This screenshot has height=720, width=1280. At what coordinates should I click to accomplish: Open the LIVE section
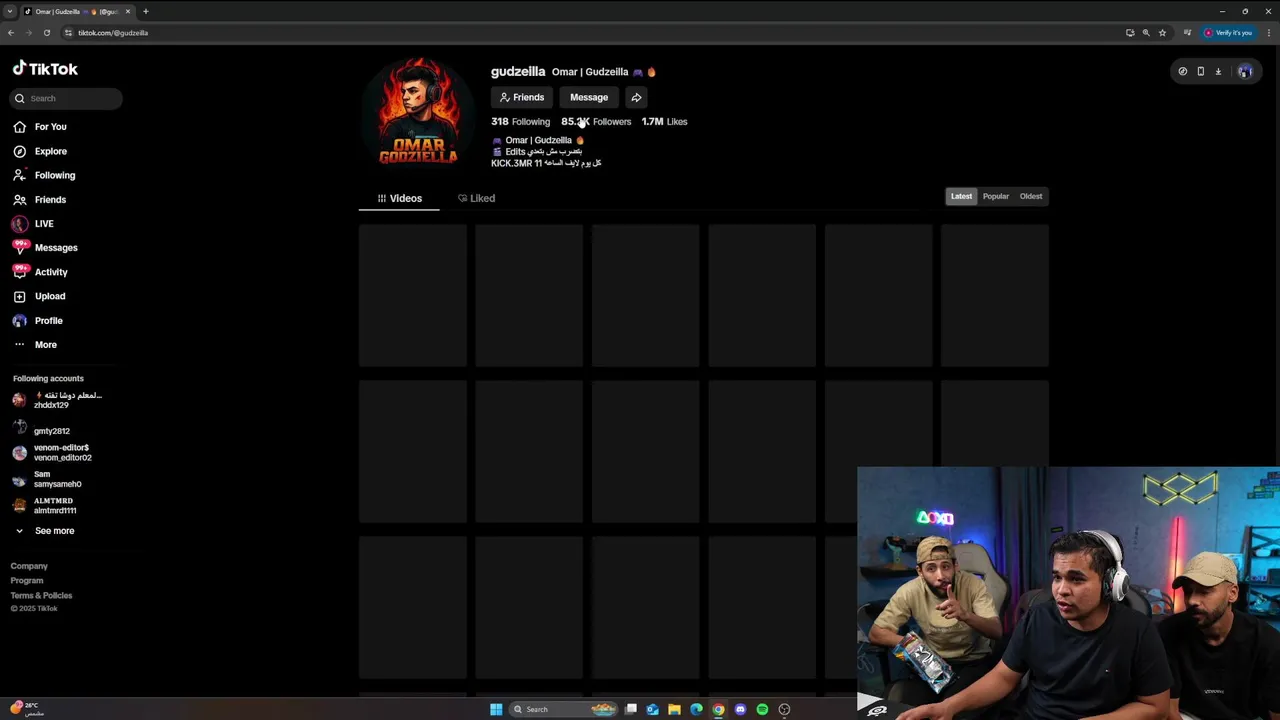34,224
